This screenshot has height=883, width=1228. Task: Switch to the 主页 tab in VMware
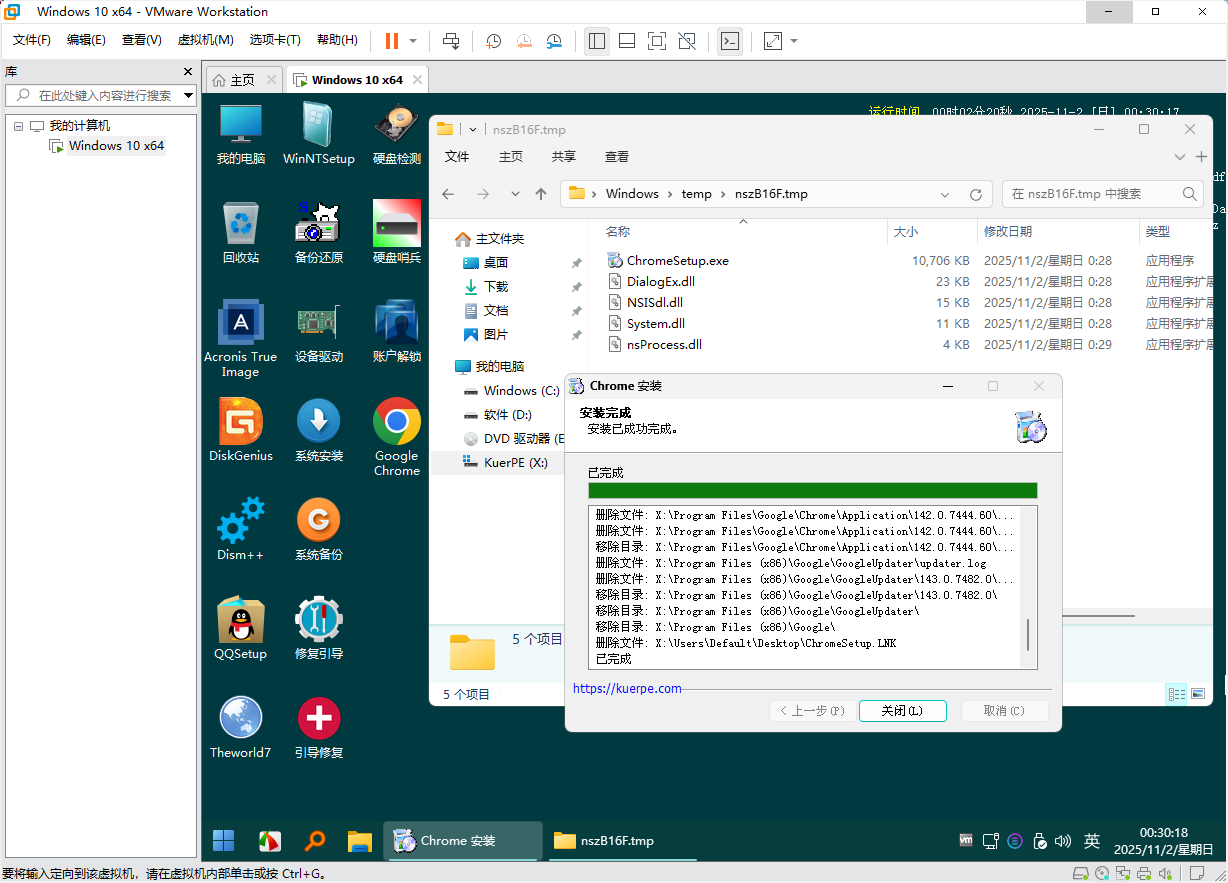tap(231, 80)
